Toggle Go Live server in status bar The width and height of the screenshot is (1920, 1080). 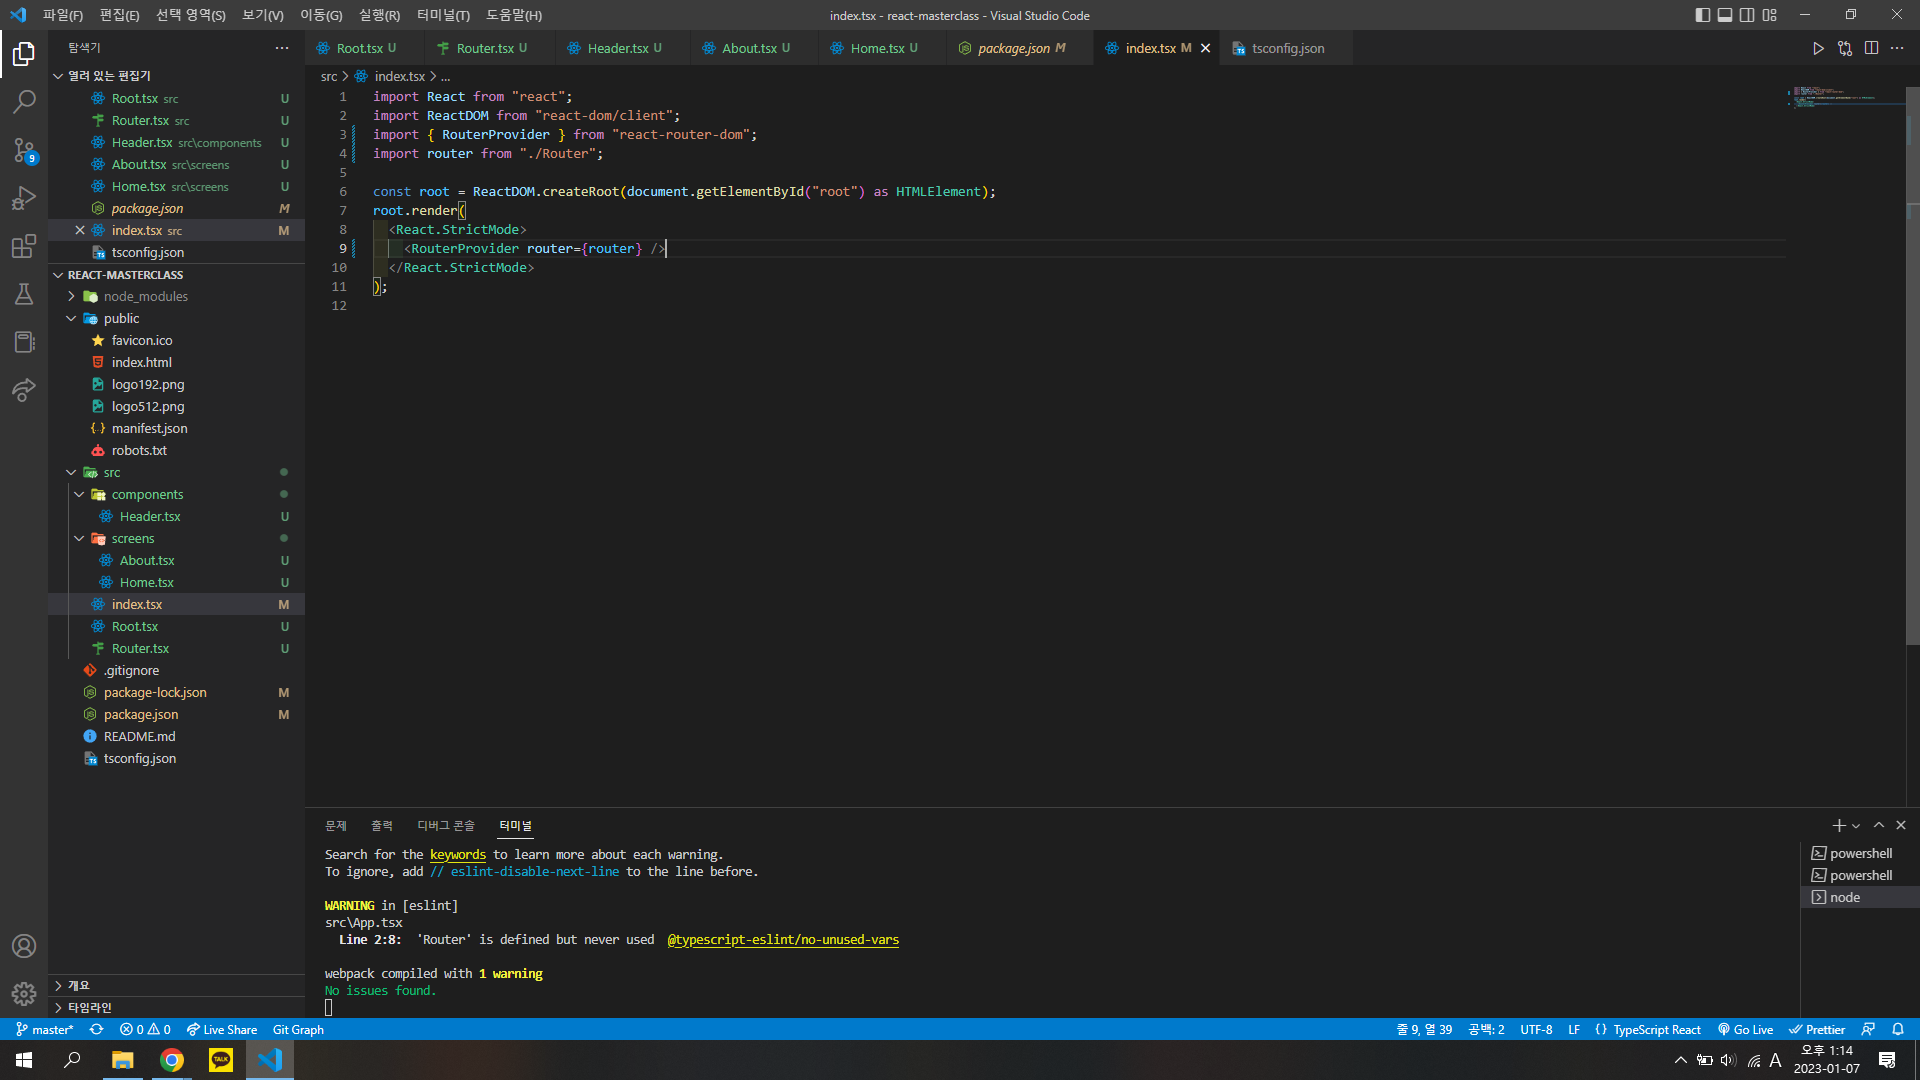click(1746, 1029)
